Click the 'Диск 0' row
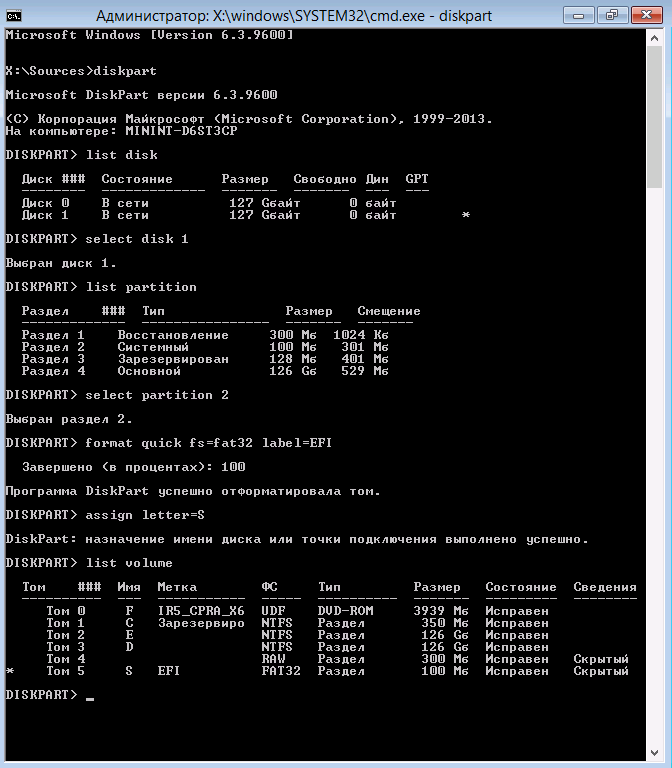The image size is (672, 768). (209, 203)
